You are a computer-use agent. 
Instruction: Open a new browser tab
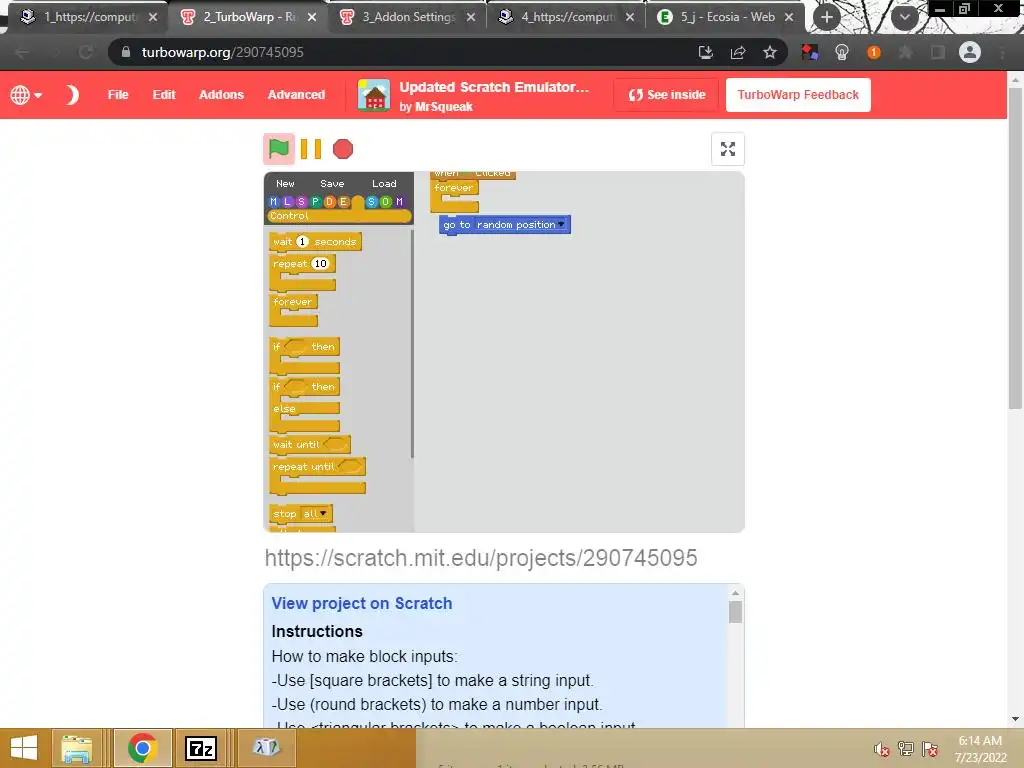point(827,17)
